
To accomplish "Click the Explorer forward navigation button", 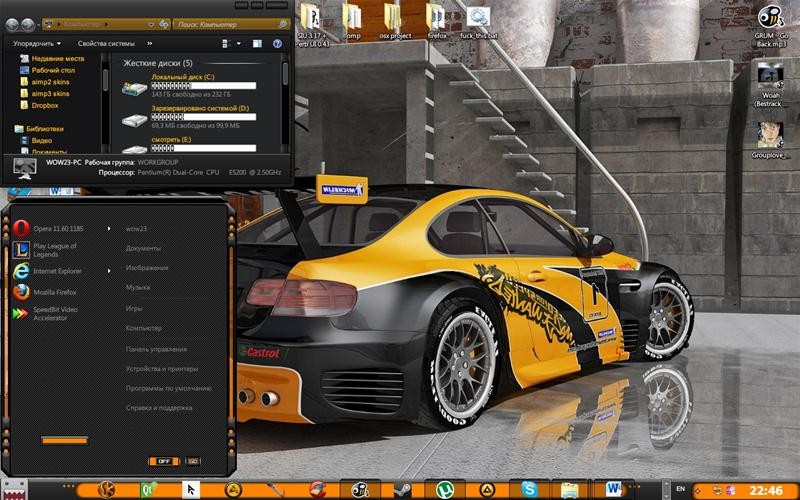I will tap(28, 24).
